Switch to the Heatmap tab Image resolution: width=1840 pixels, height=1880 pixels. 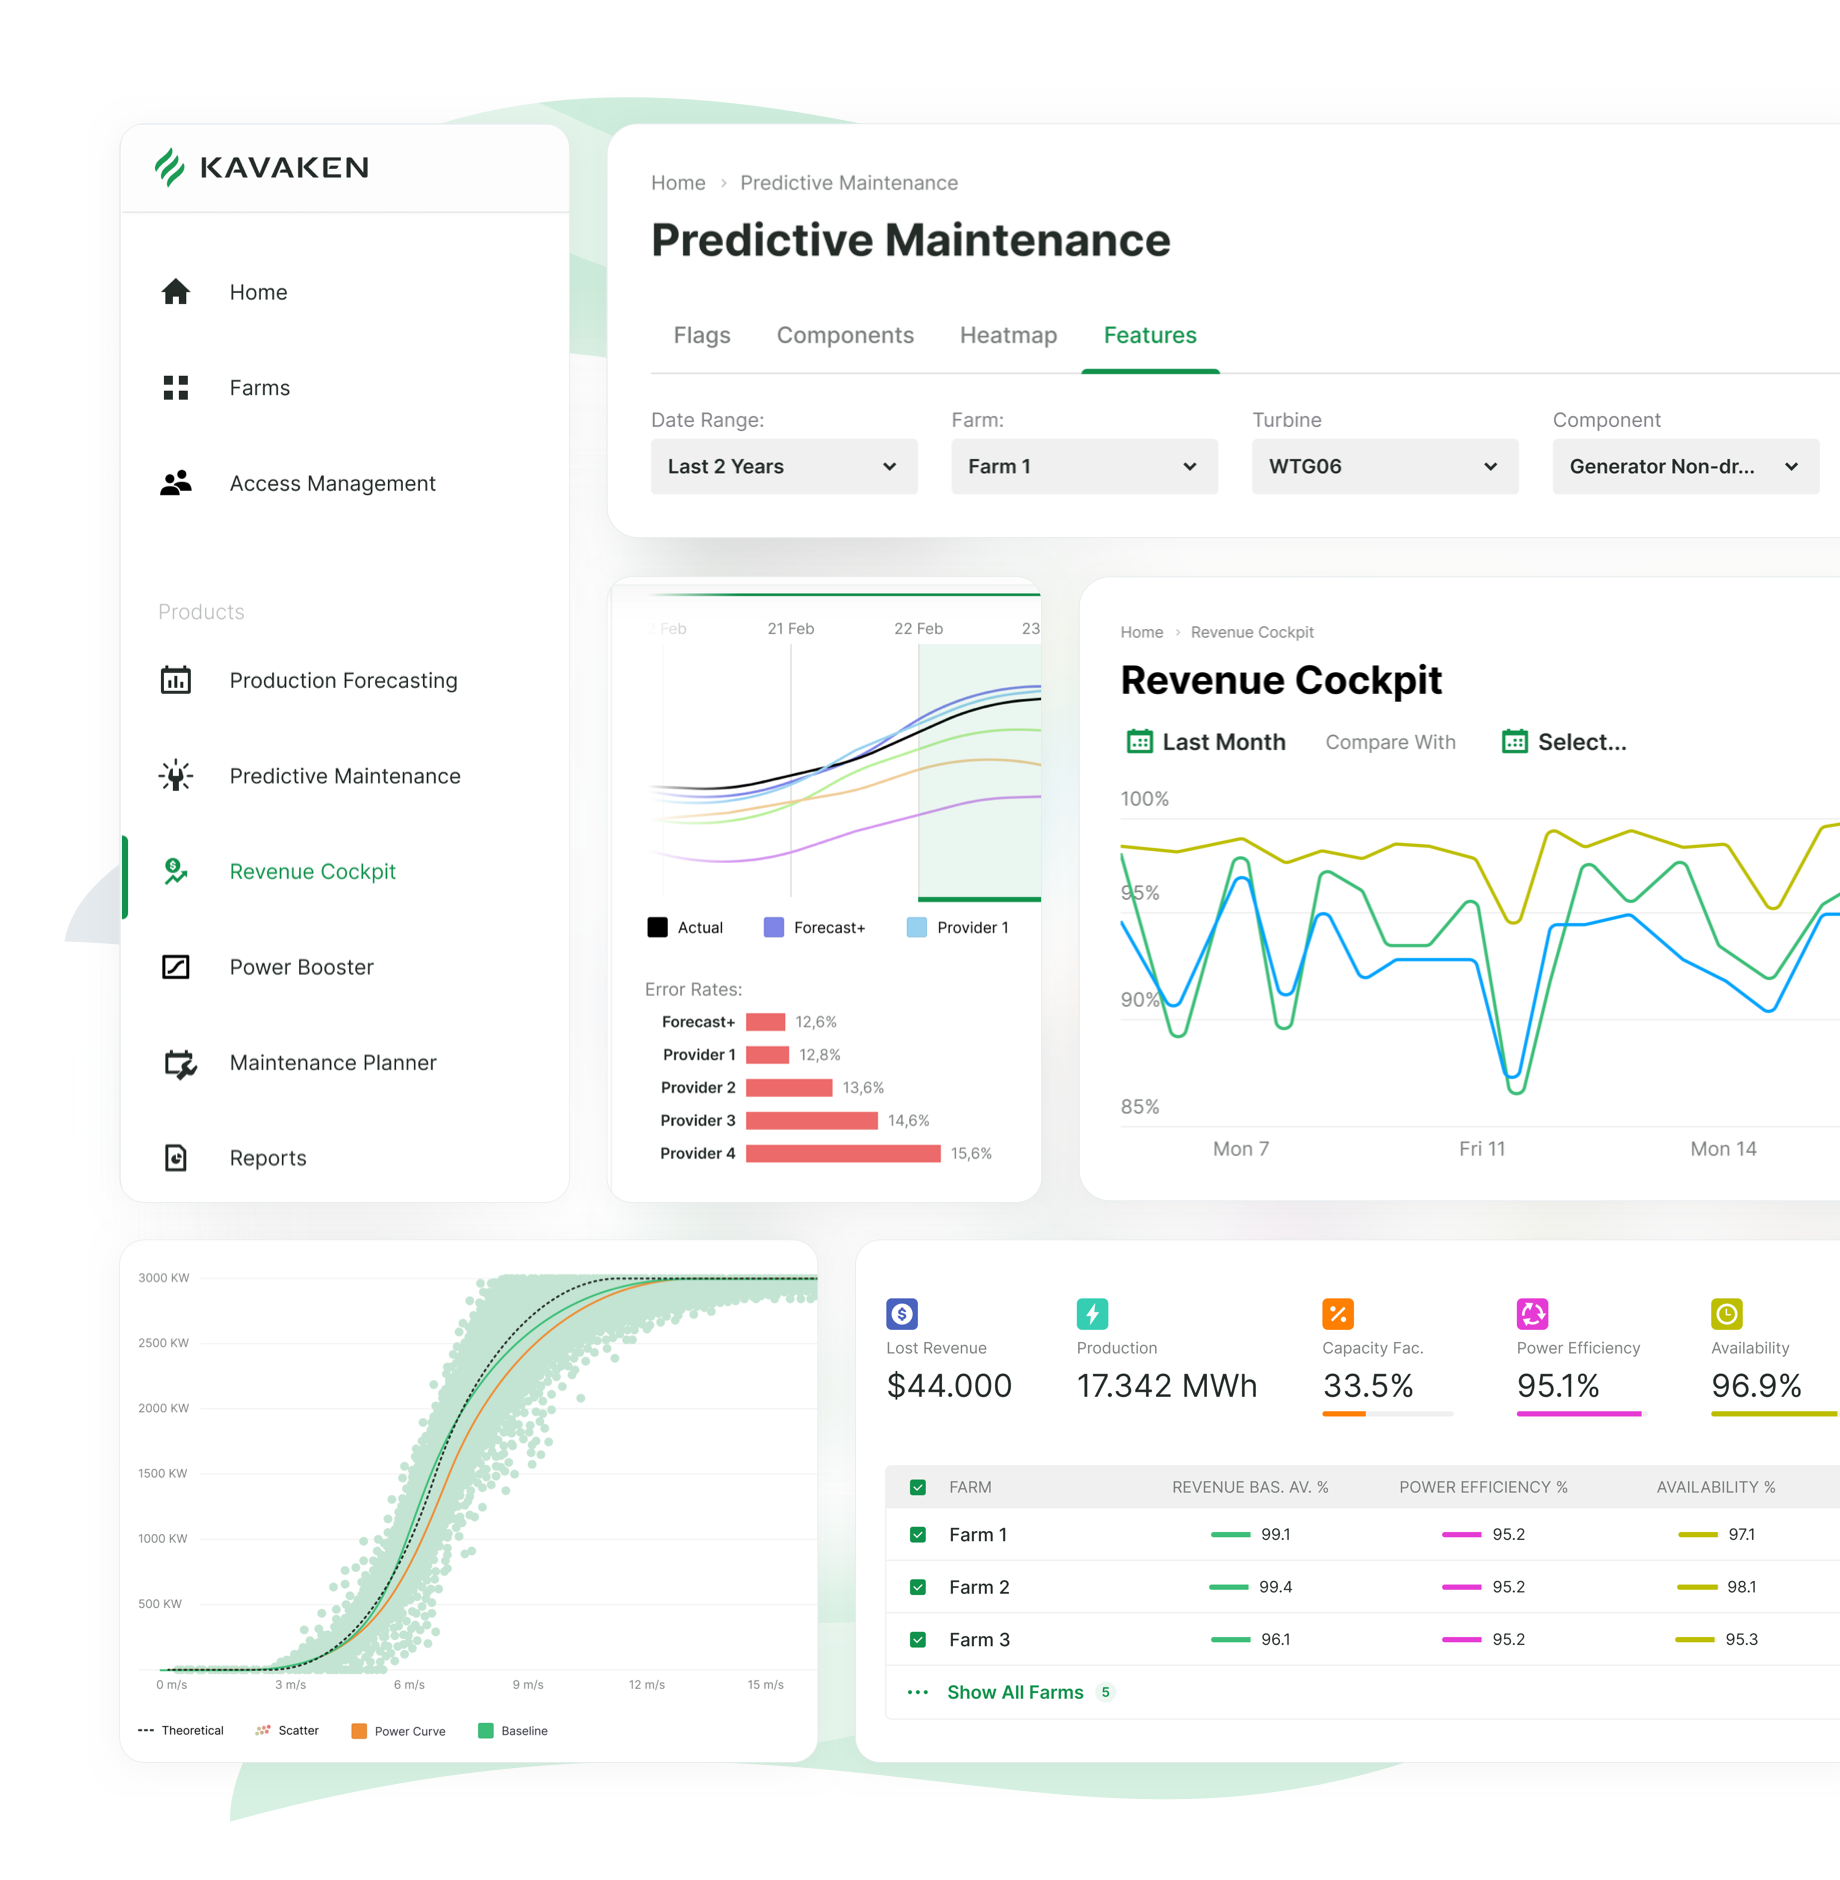coord(1008,336)
